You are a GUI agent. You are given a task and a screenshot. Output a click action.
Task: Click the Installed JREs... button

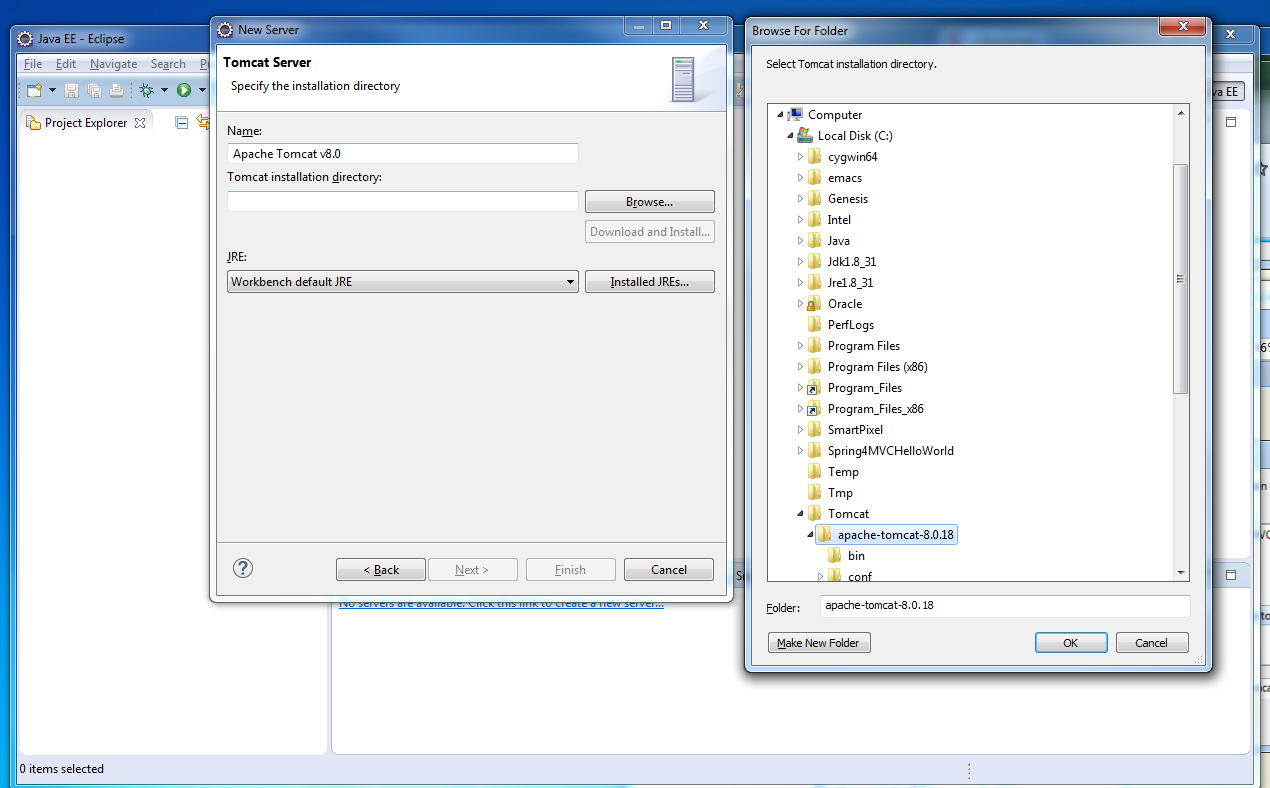point(649,282)
